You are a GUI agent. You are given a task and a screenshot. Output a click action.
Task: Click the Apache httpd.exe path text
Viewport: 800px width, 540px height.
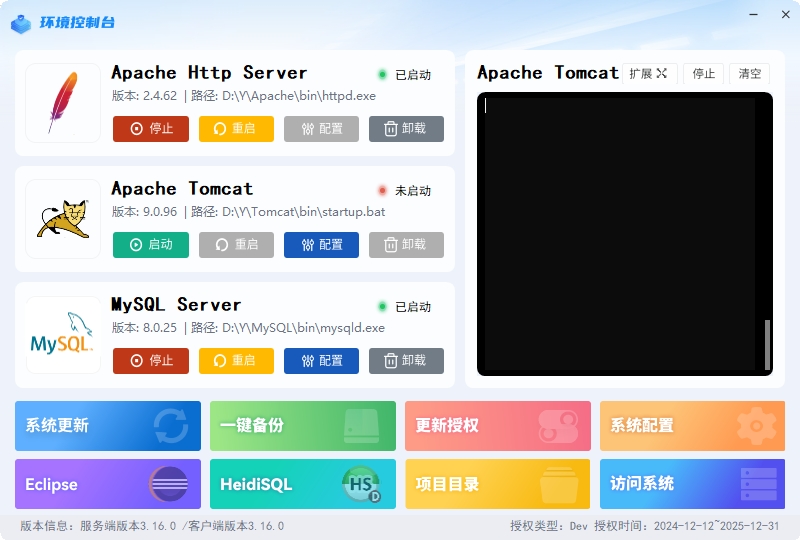point(283,96)
